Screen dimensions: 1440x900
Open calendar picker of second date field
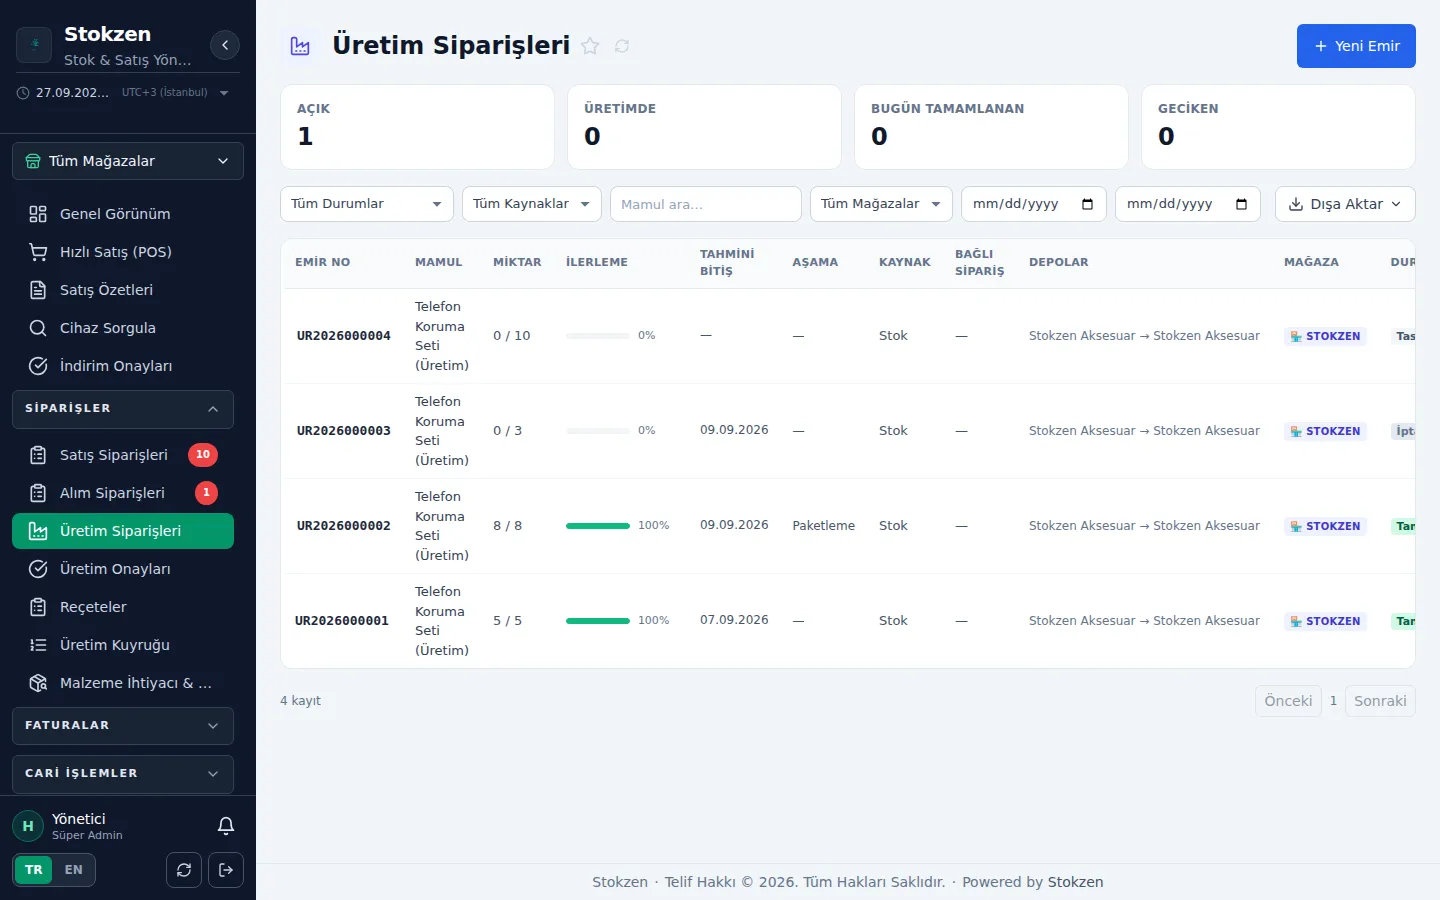pos(1242,204)
